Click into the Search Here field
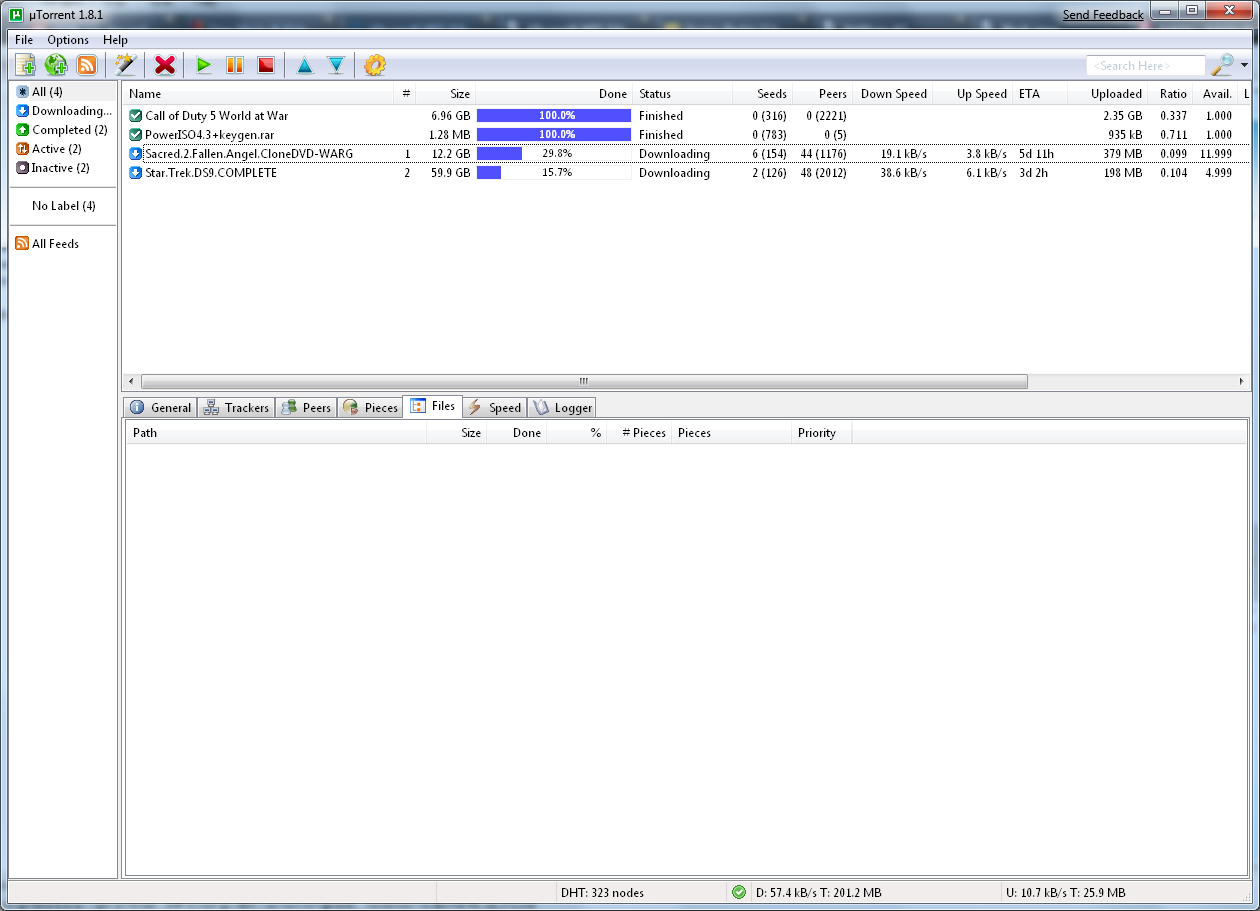This screenshot has width=1260, height=911. pyautogui.click(x=1146, y=65)
